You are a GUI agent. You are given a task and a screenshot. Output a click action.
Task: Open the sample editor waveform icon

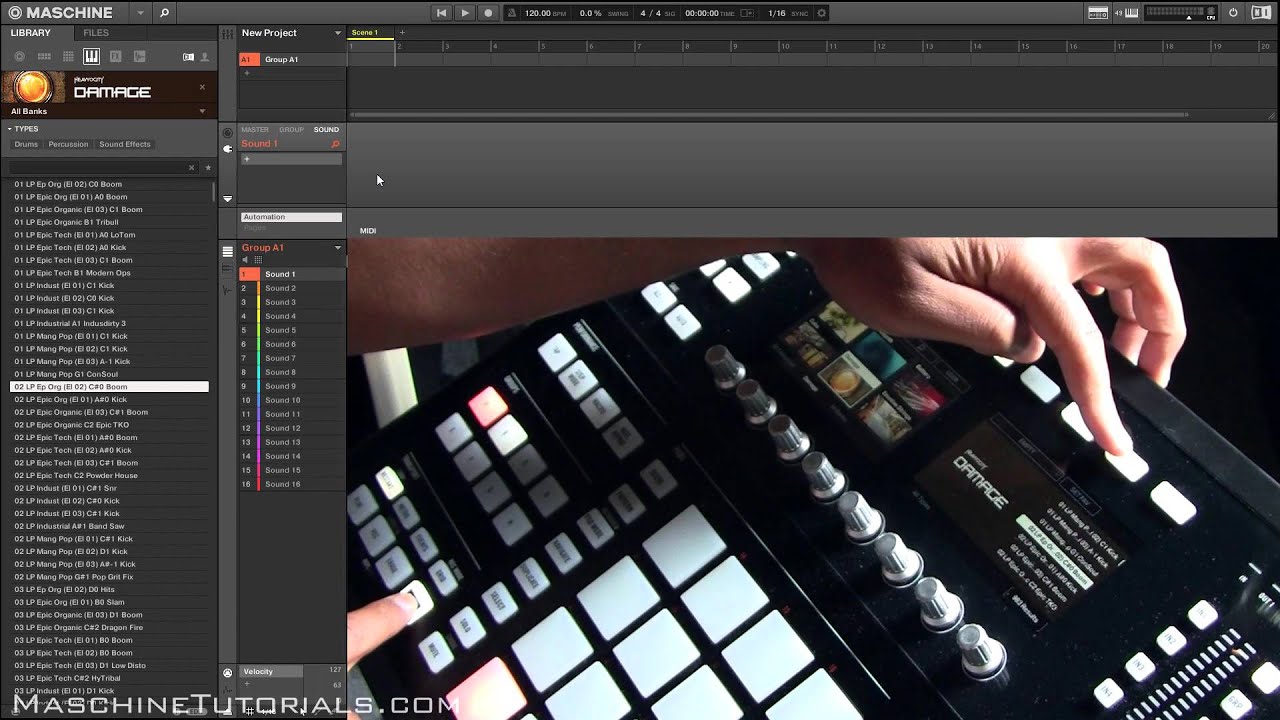pyautogui.click(x=228, y=290)
